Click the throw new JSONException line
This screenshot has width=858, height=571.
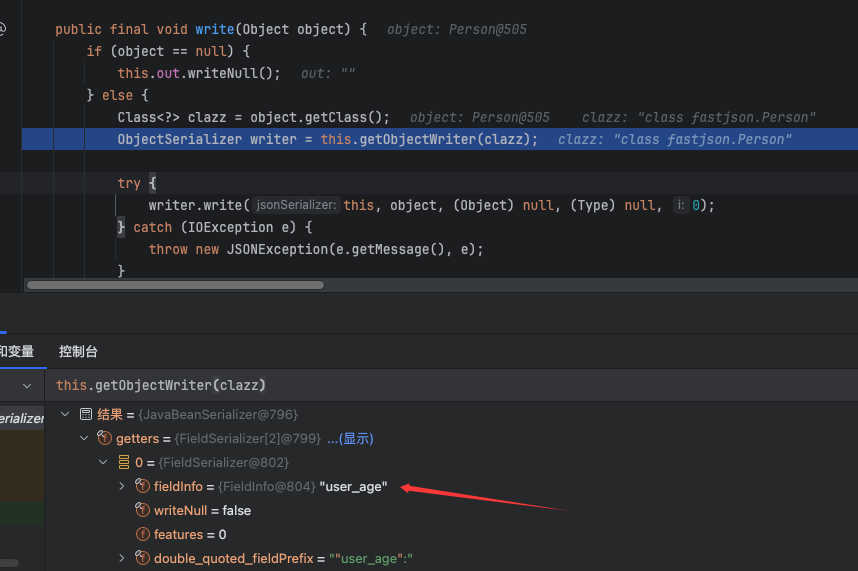[316, 249]
